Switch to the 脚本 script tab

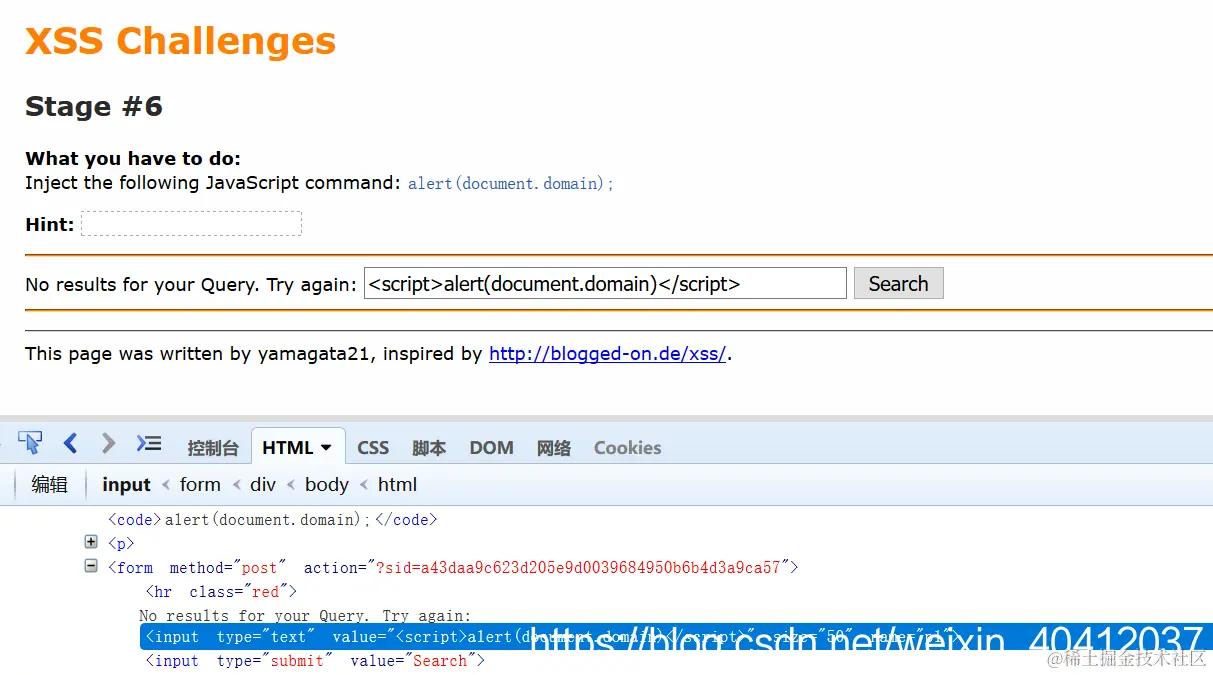point(429,448)
